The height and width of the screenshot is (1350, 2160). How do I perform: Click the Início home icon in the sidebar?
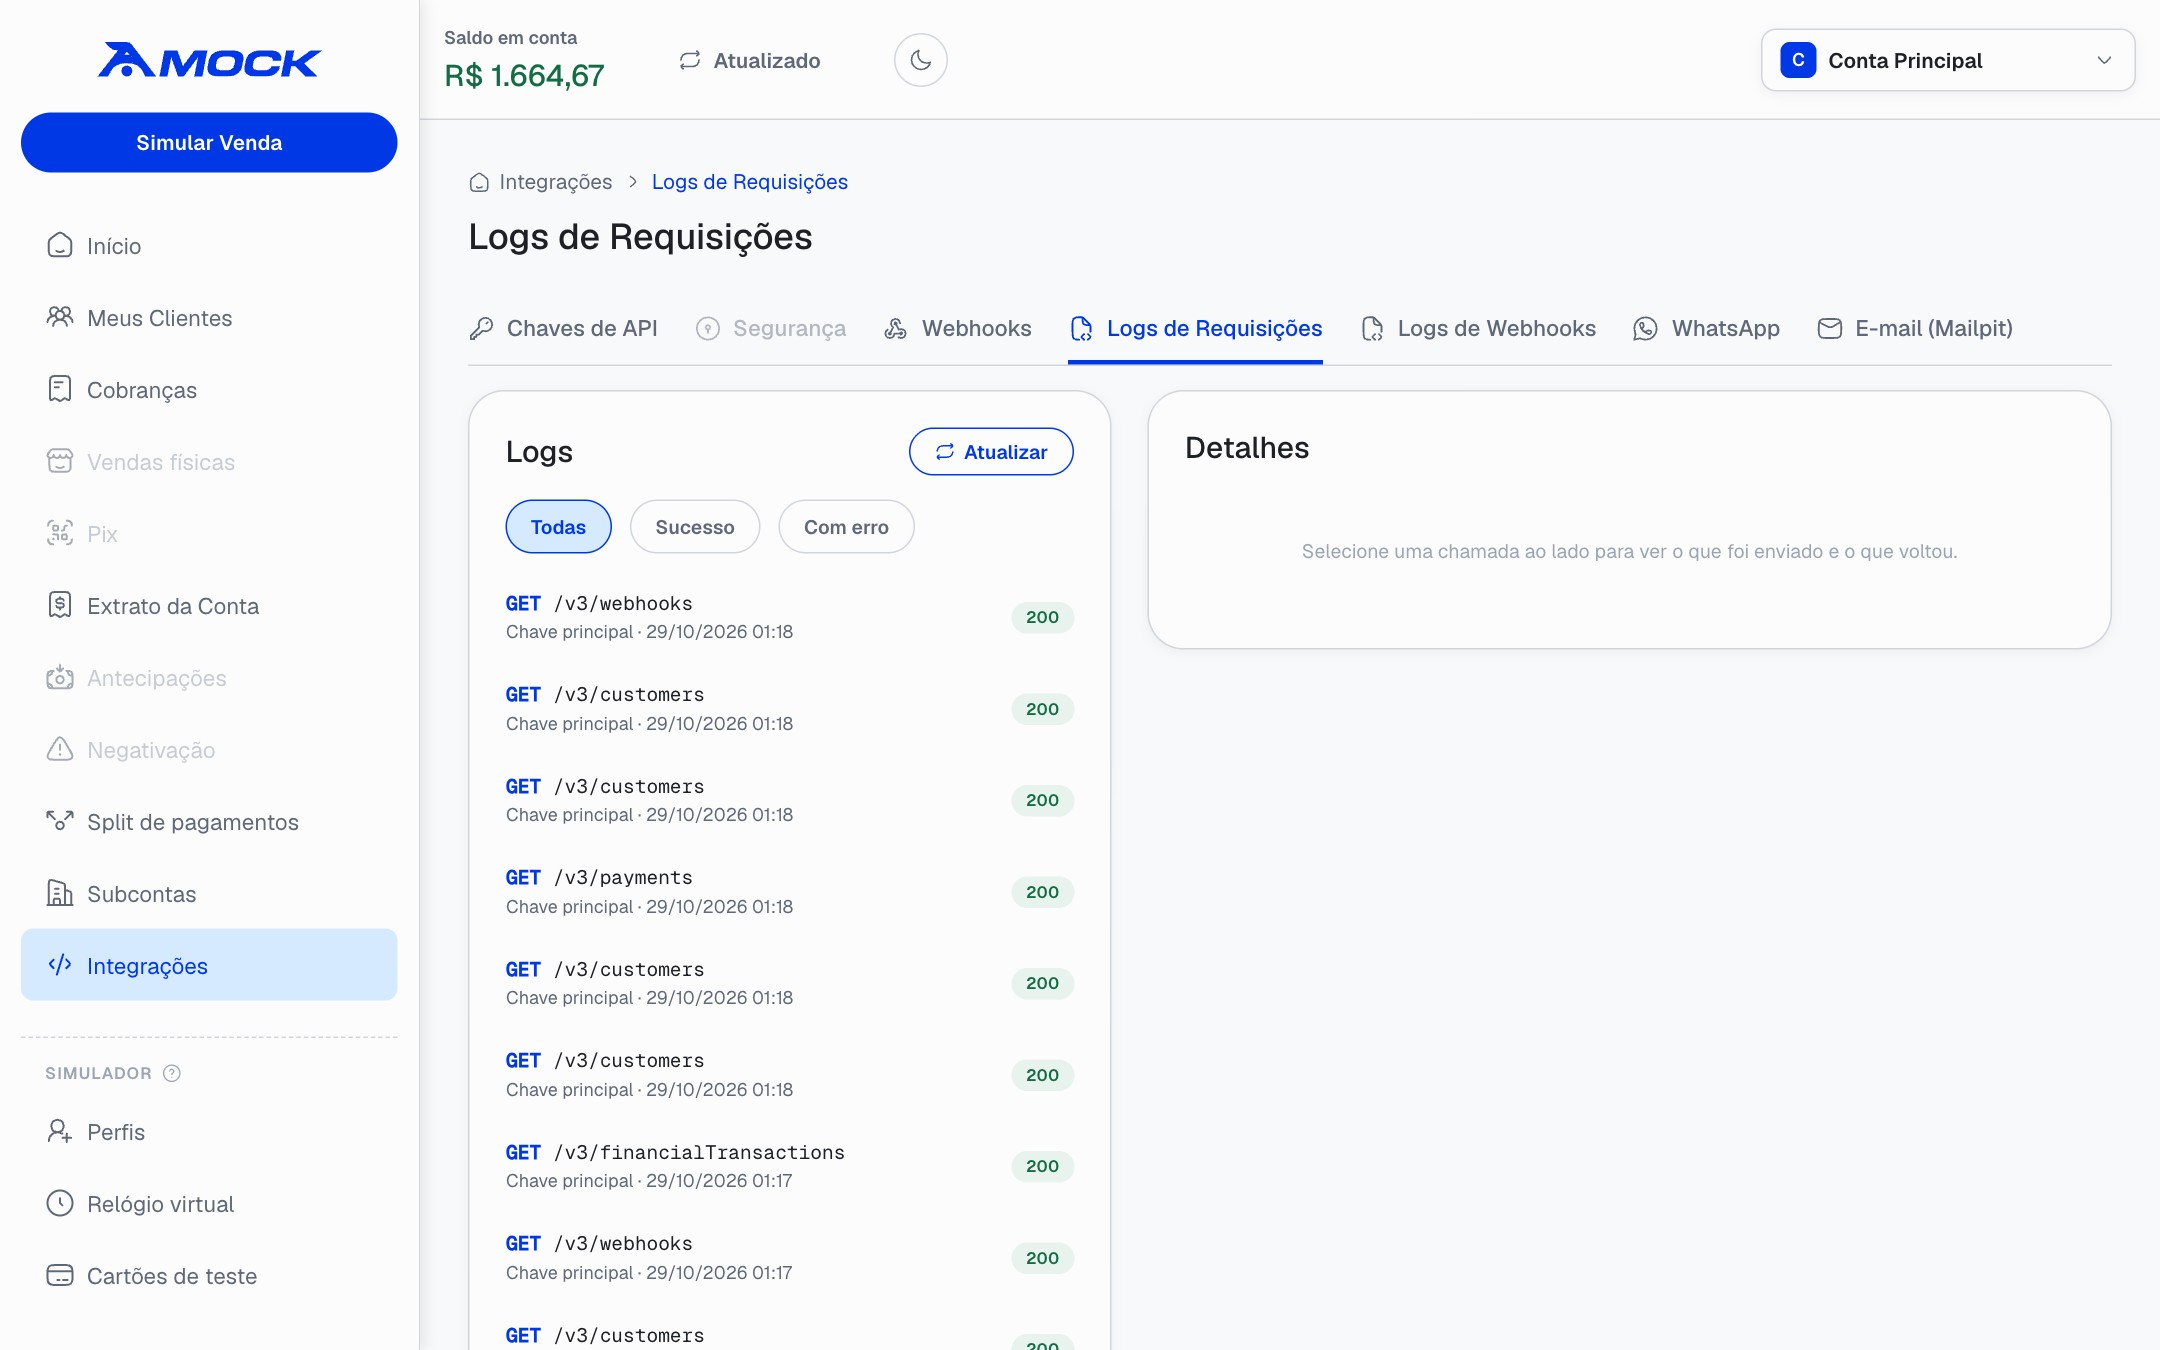60,245
